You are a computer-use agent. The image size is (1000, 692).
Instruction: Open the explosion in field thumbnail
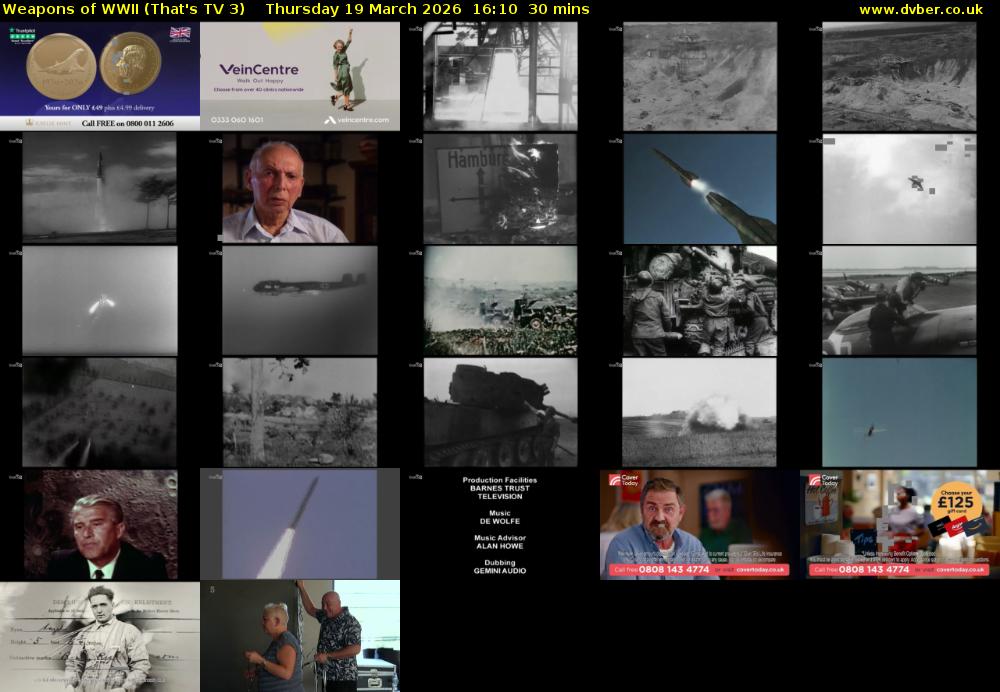click(x=699, y=412)
